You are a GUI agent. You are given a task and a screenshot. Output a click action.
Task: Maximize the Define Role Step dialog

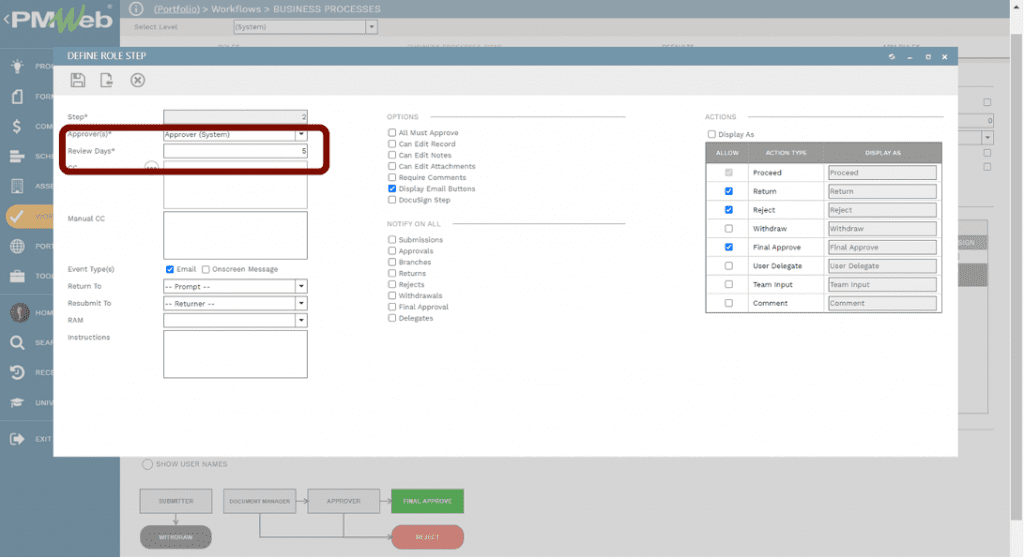[927, 57]
